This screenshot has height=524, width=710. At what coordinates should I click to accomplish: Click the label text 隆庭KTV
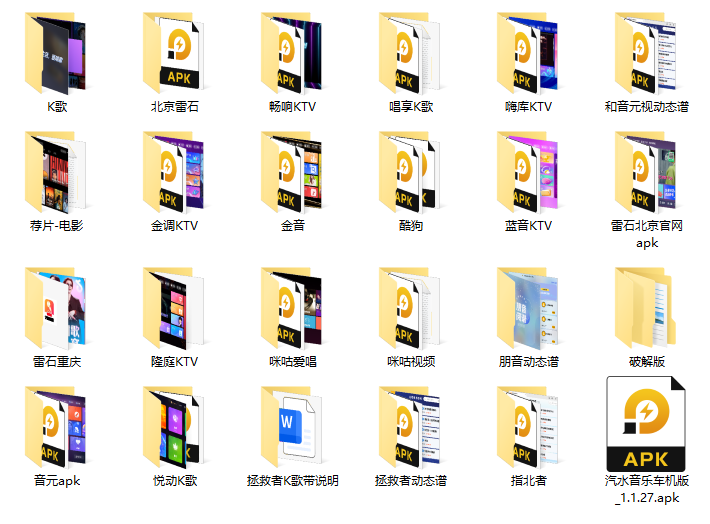(x=175, y=362)
